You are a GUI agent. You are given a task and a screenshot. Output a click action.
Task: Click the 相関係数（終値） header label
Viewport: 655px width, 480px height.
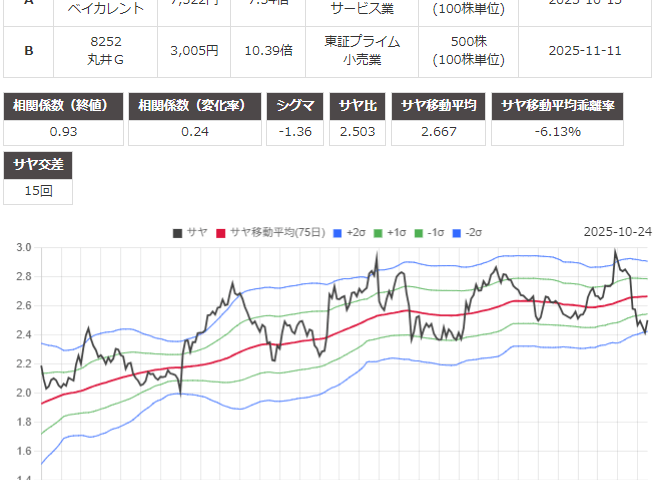click(x=65, y=106)
